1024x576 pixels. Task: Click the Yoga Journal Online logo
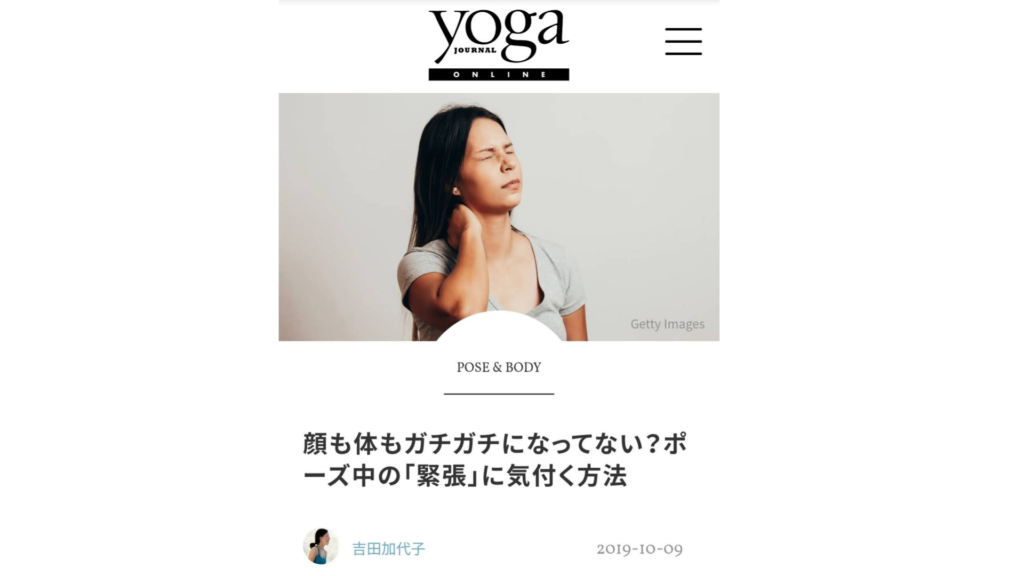click(x=498, y=45)
